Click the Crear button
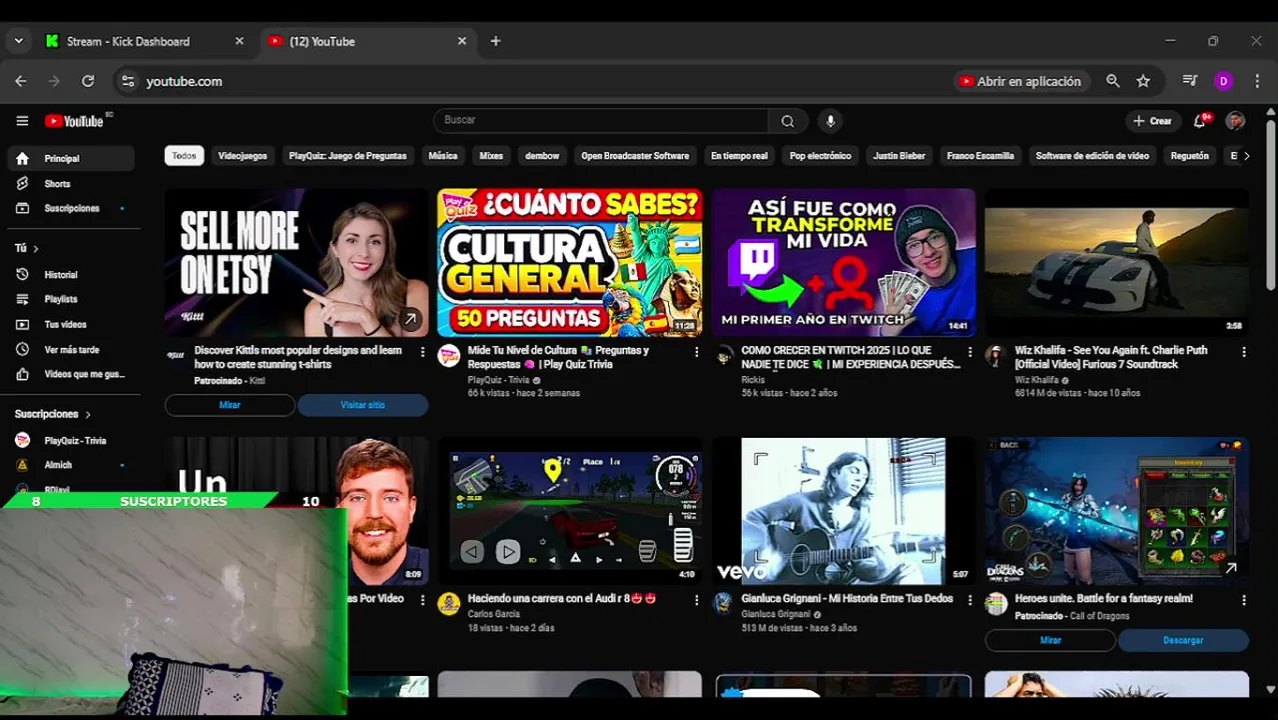This screenshot has width=1278, height=720. pos(1151,121)
